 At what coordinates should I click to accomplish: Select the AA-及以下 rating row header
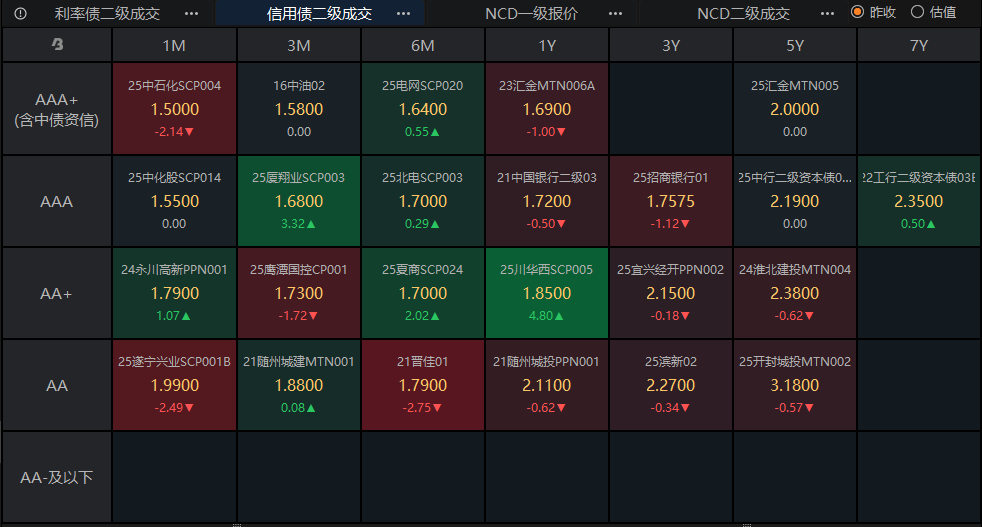click(57, 477)
